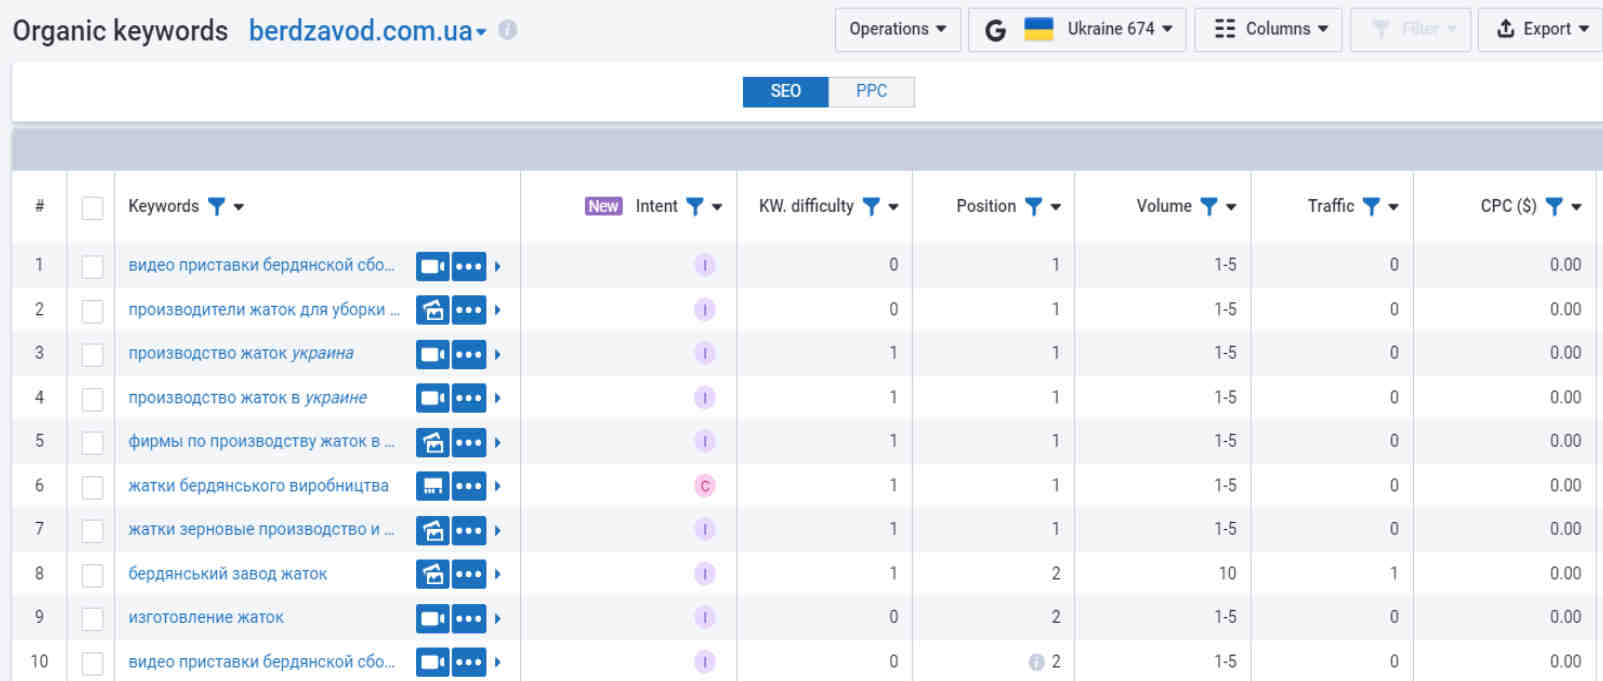Click the Volume column filter funnel
This screenshot has height=681, width=1603.
tap(1209, 206)
